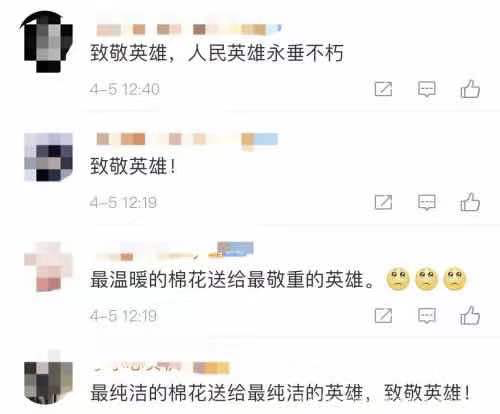This screenshot has width=500, height=414.
Task: Like the short 致敬英雄！ comment
Action: pos(470,202)
